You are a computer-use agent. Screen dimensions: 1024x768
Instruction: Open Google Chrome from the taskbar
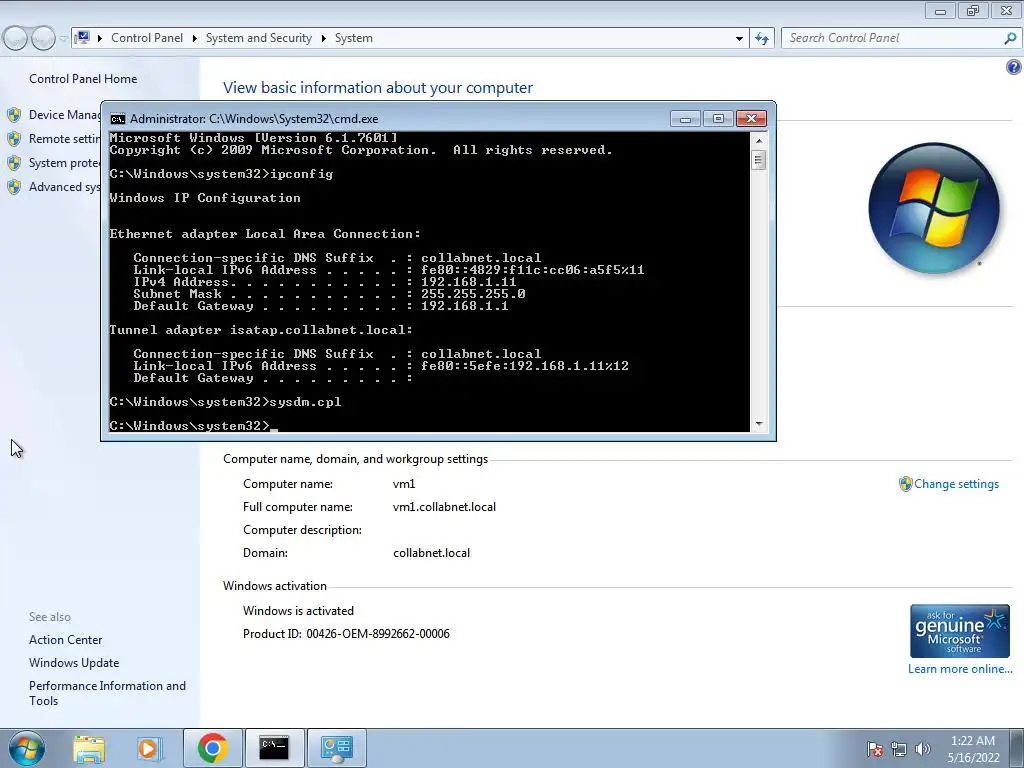pos(213,748)
